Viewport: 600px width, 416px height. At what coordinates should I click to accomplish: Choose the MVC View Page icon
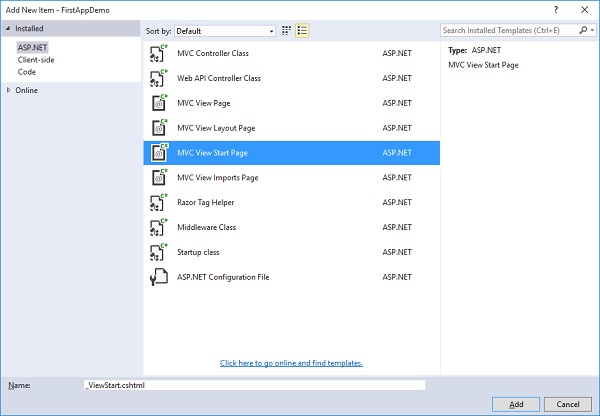coord(157,103)
